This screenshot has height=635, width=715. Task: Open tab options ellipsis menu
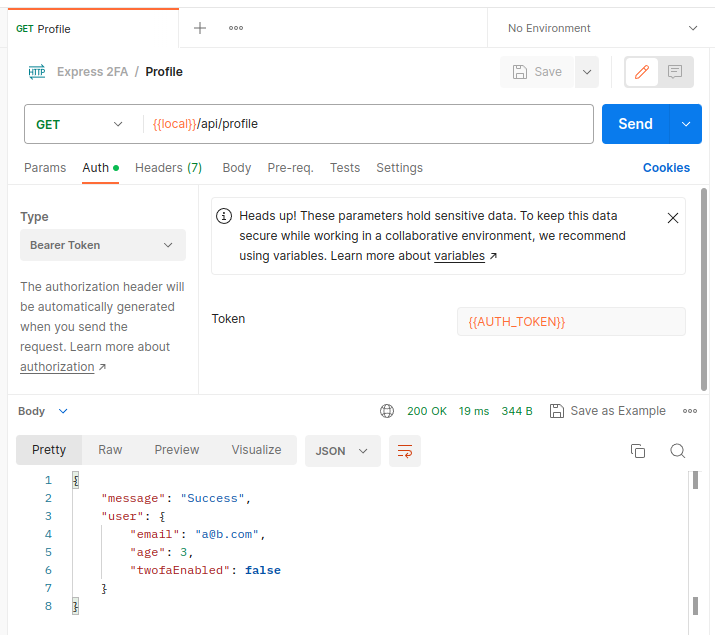coord(236,28)
